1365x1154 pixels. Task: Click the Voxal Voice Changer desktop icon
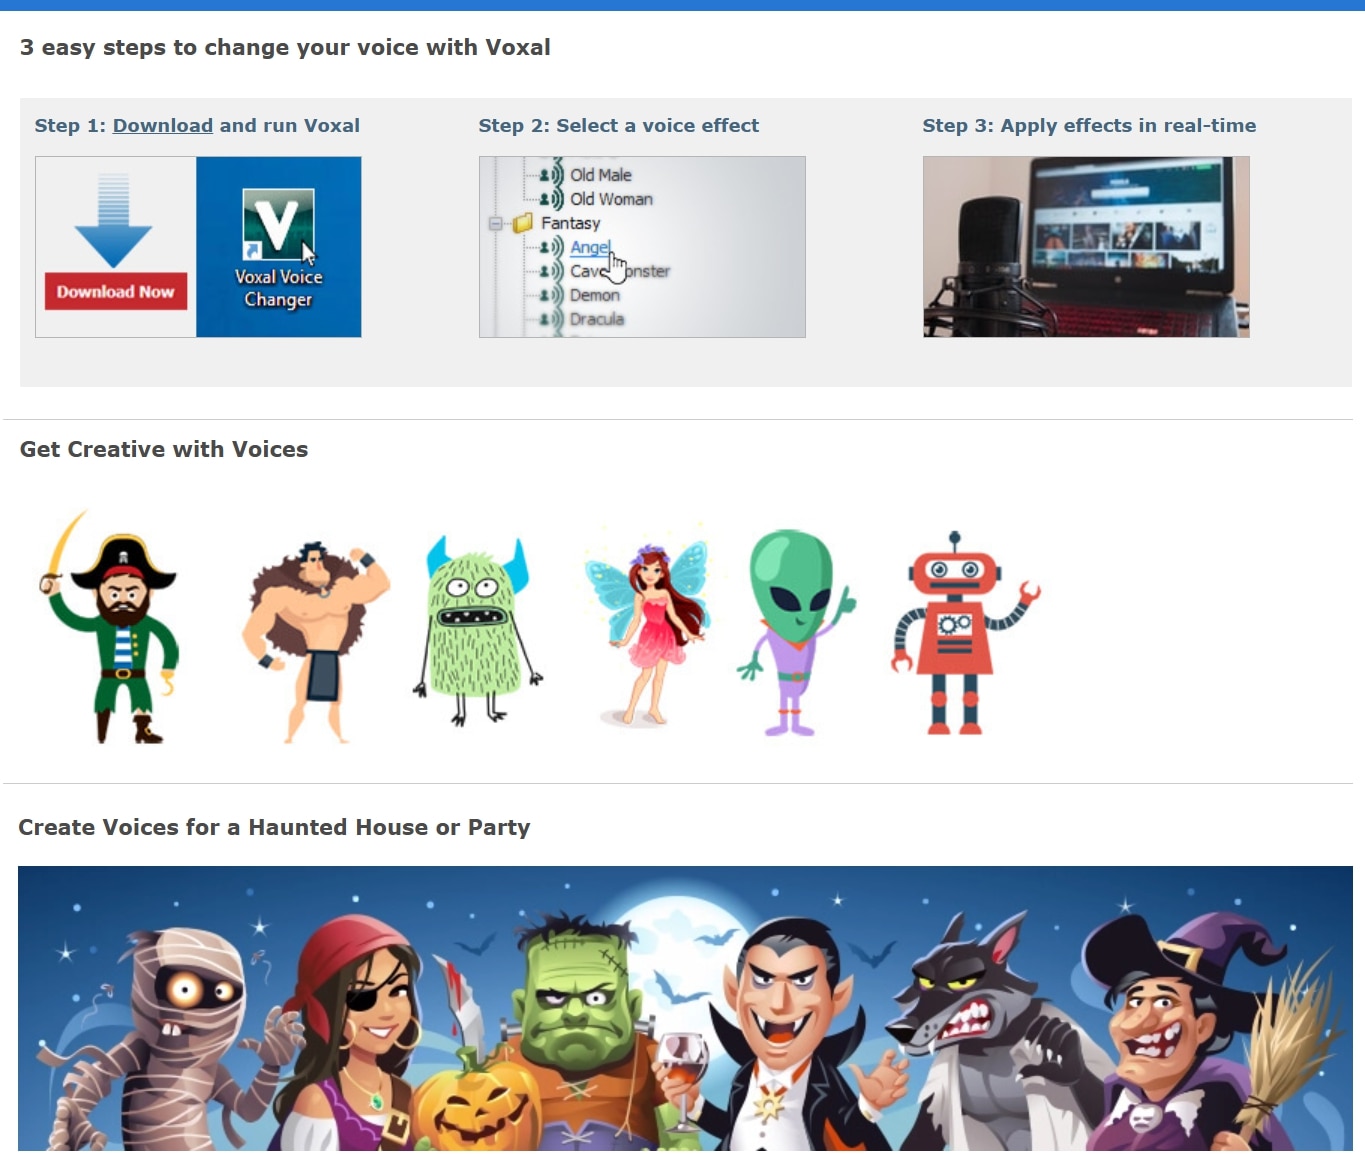click(278, 249)
